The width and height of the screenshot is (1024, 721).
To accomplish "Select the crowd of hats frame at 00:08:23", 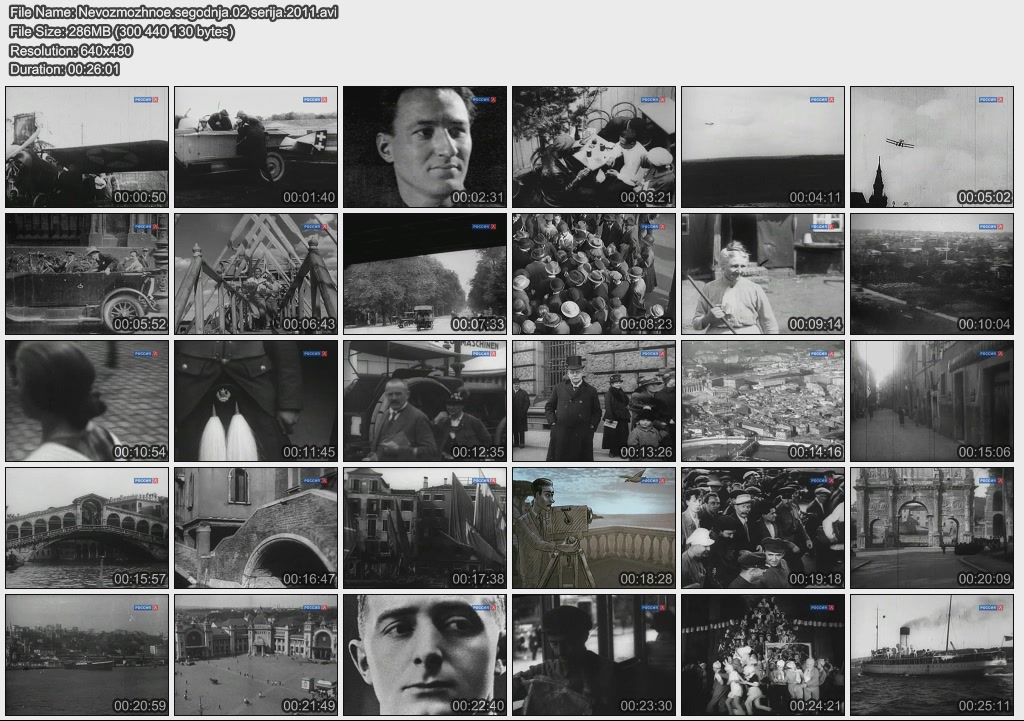I will coord(594,274).
